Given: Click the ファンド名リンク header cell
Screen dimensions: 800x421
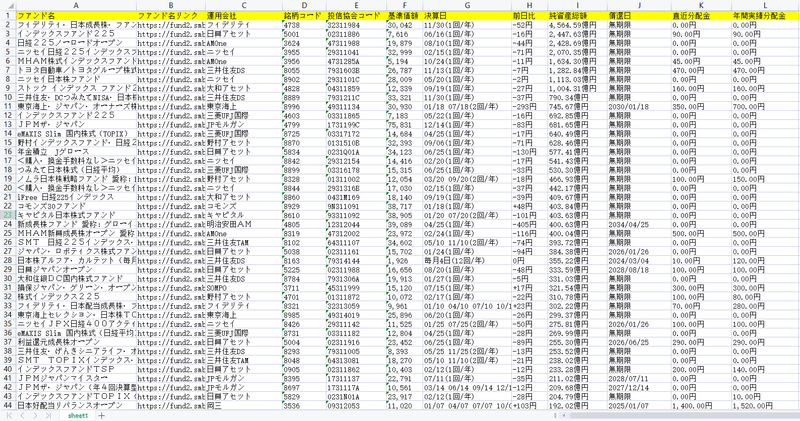Looking at the screenshot, I should tap(171, 15).
